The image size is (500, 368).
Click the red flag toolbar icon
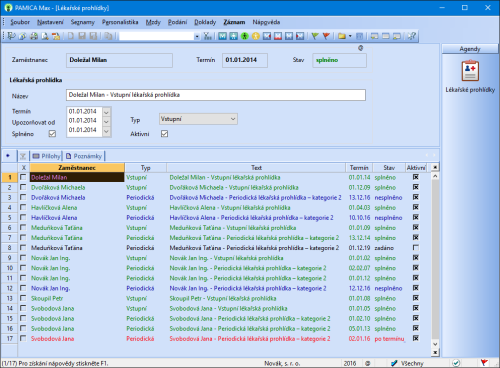[x=326, y=36]
